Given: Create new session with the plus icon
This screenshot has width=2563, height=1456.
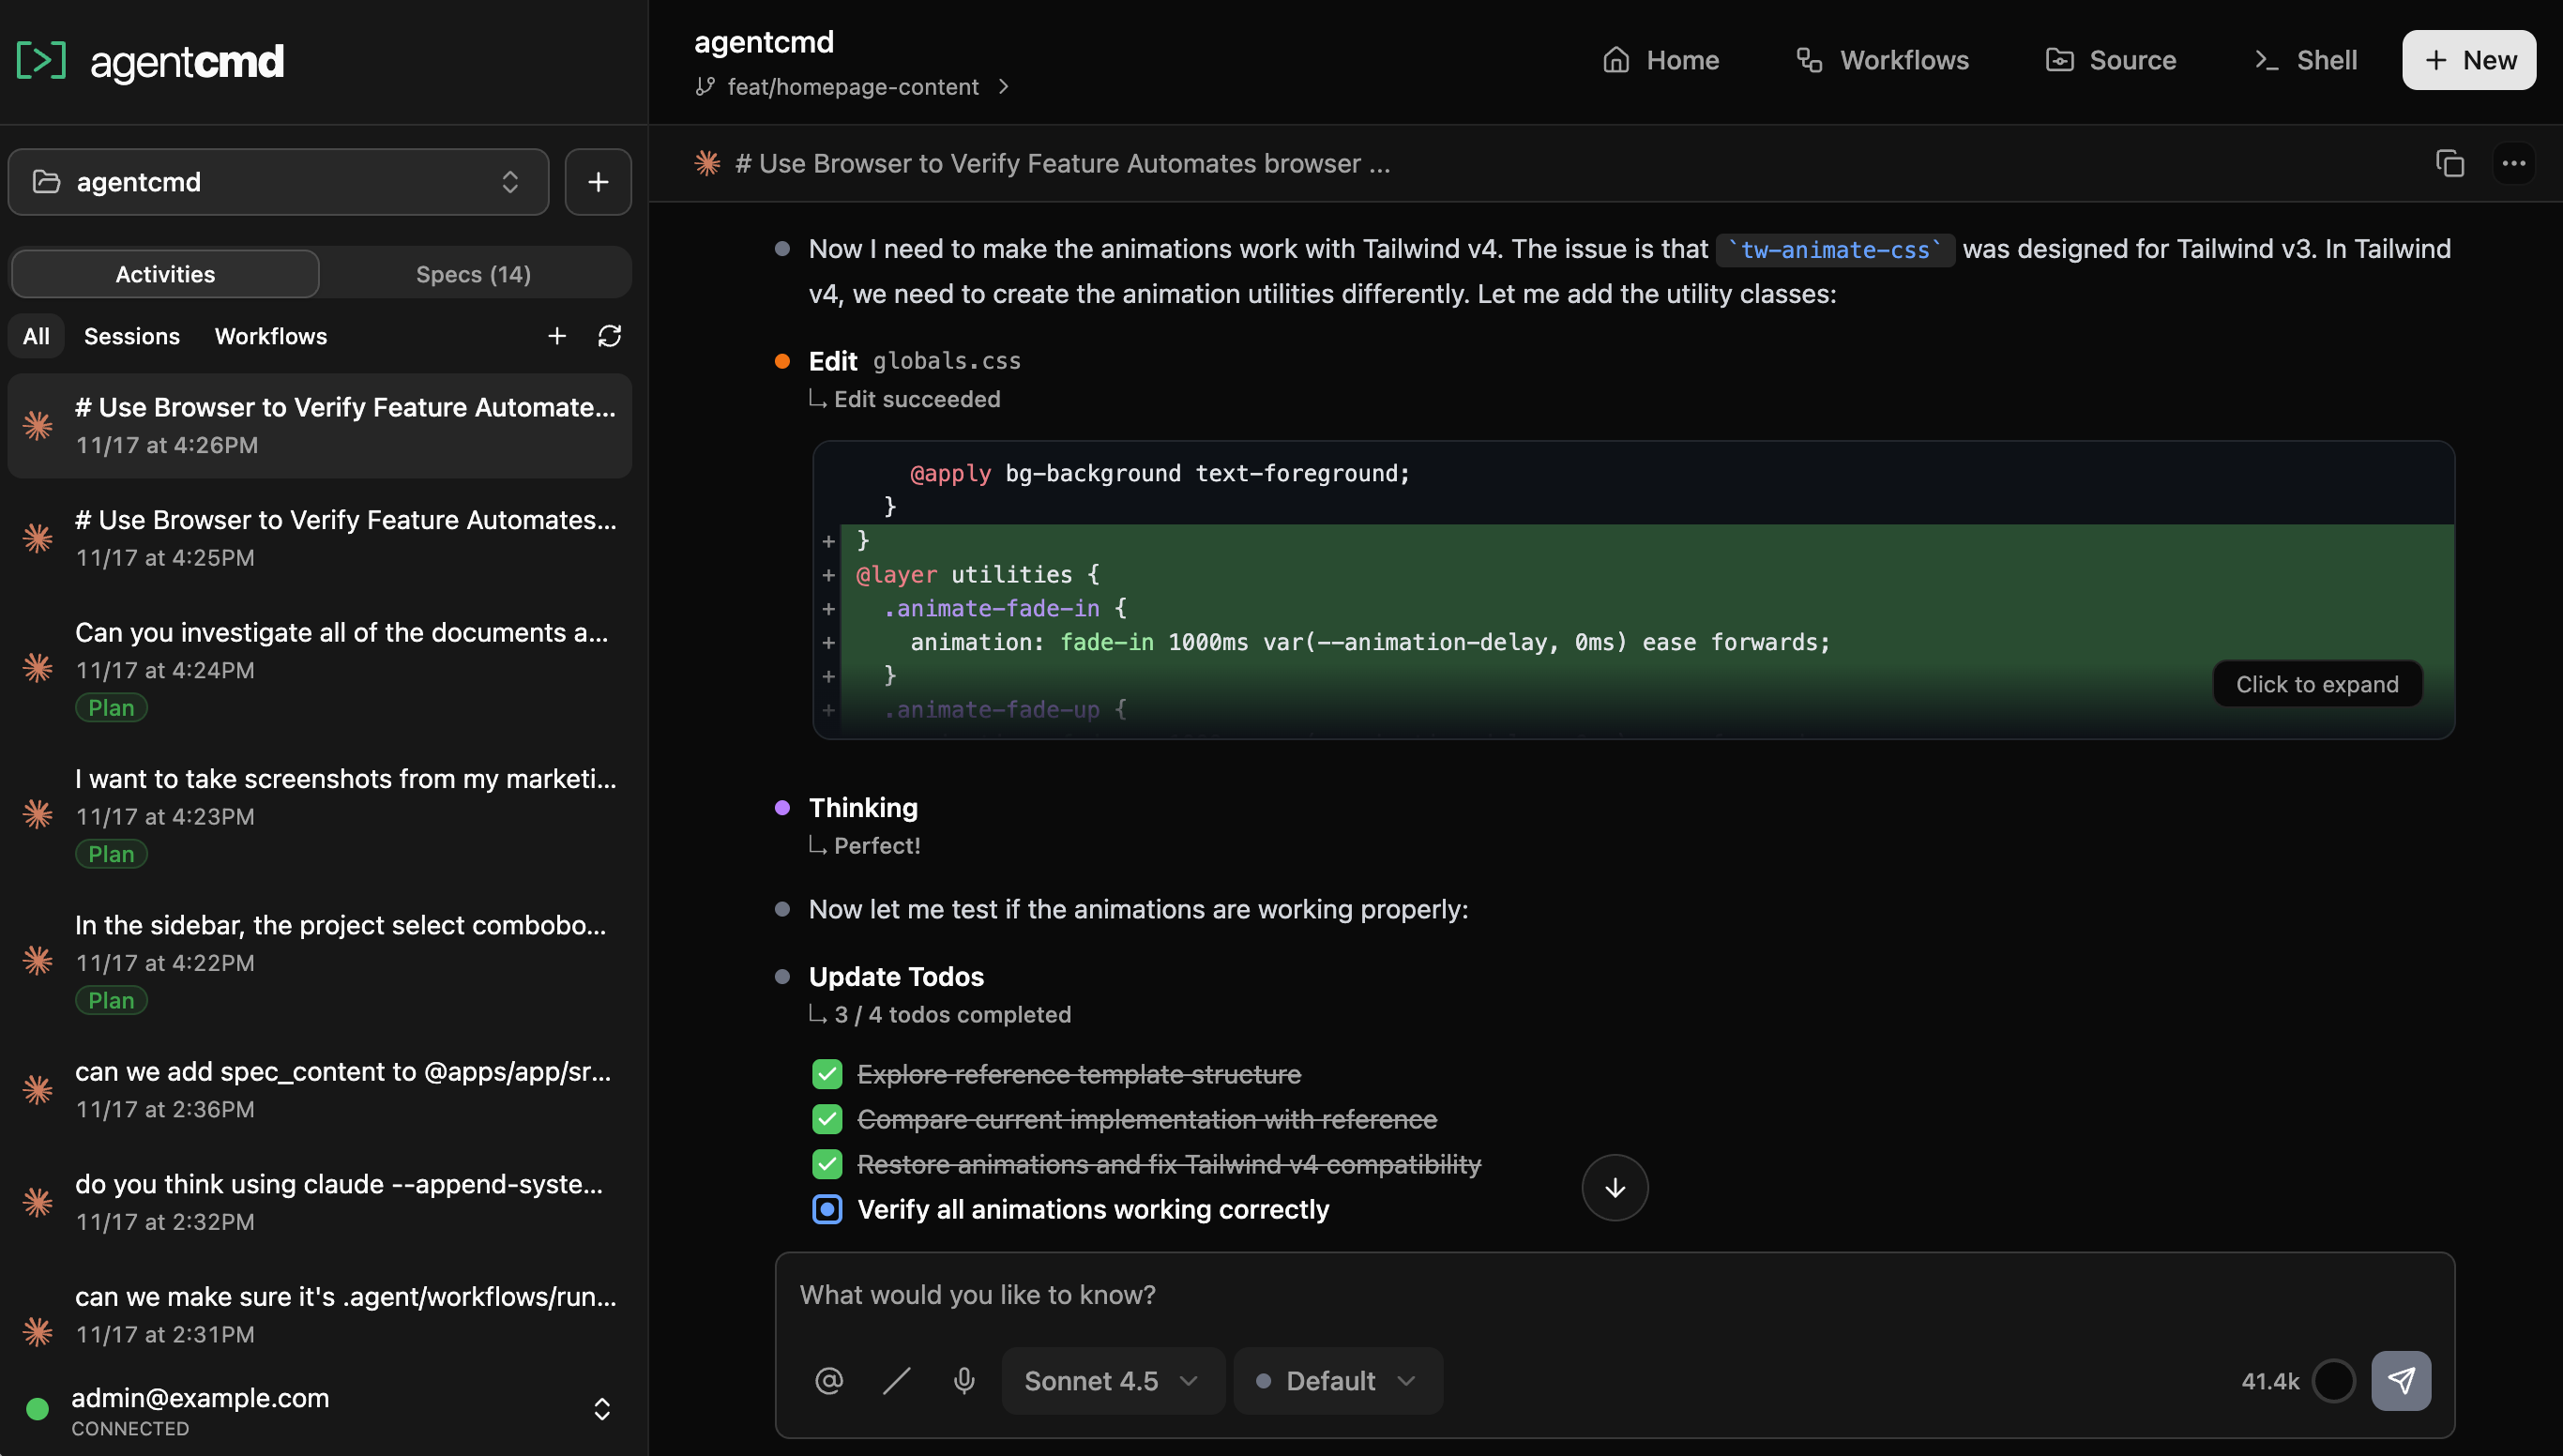Looking at the screenshot, I should click(x=557, y=336).
